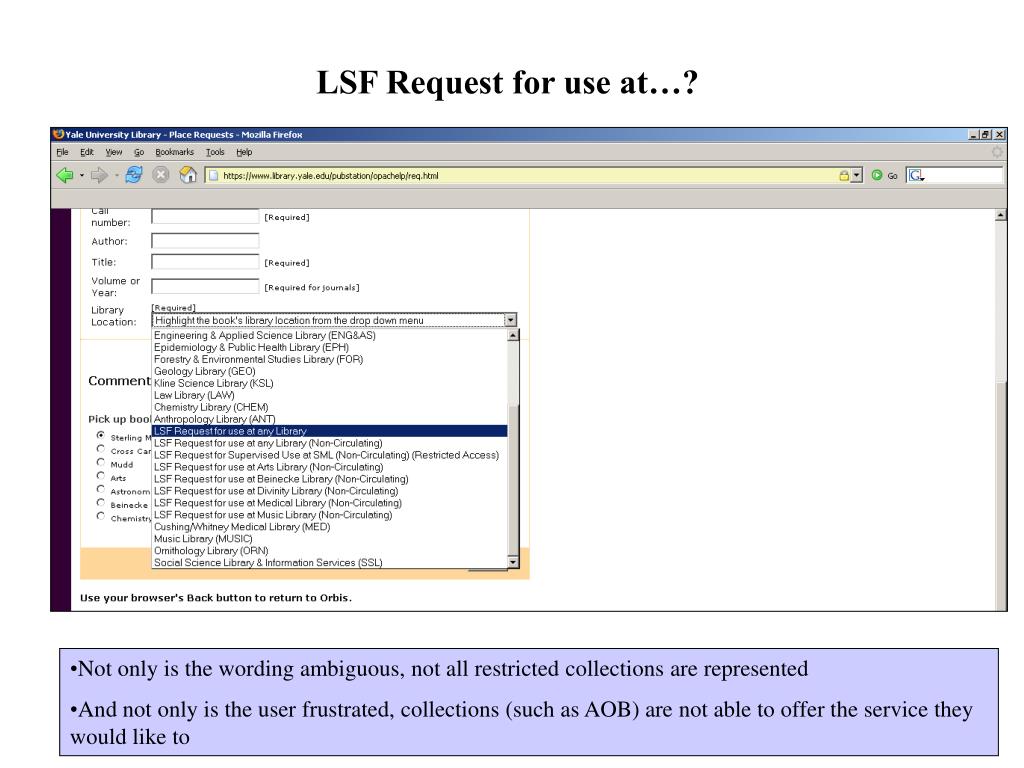The height and width of the screenshot is (768, 1024).
Task: Choose LSF Request for Supervised Use at SML
Action: click(x=330, y=455)
